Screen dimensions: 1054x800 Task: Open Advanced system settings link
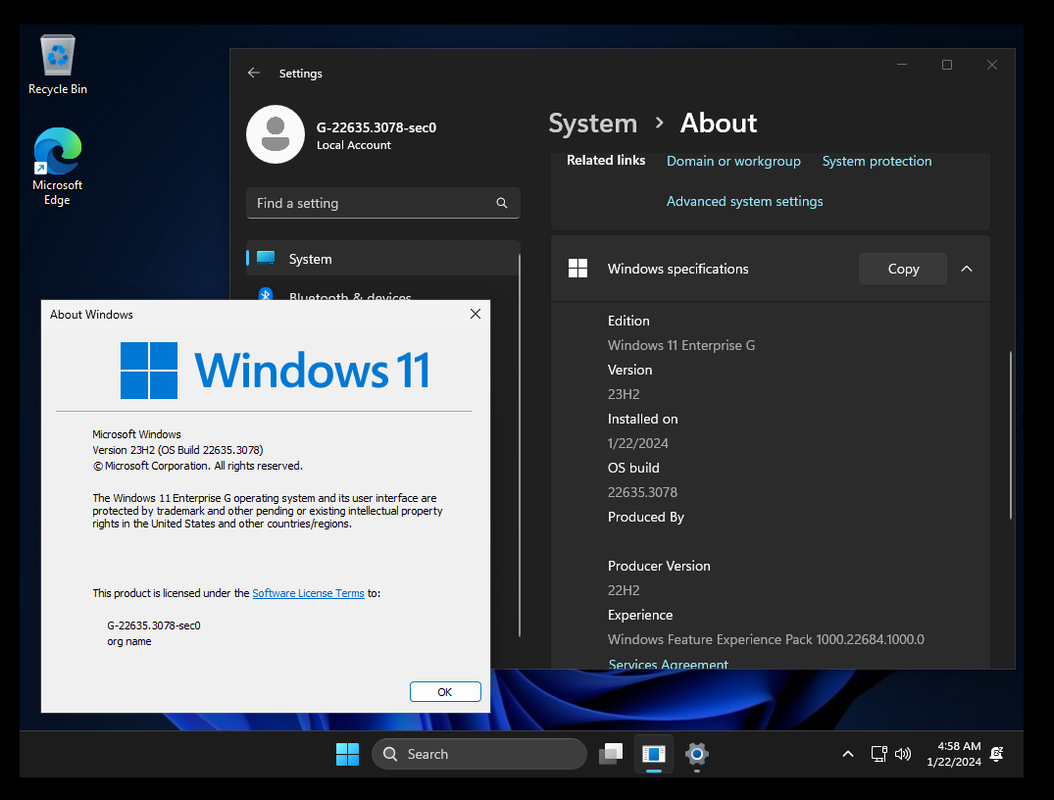(745, 202)
